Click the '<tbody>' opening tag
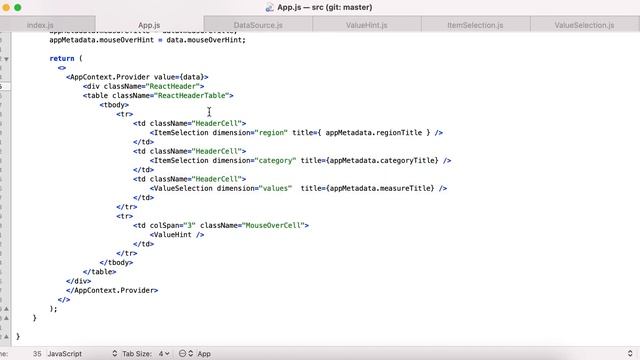640x360 pixels. (114, 105)
